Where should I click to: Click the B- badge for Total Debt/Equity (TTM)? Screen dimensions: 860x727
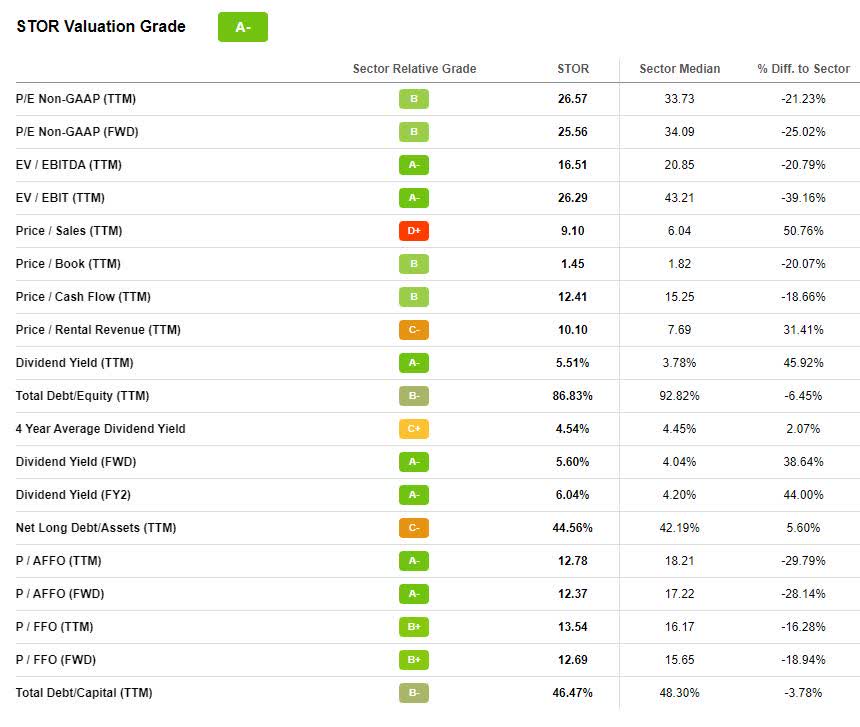click(414, 396)
